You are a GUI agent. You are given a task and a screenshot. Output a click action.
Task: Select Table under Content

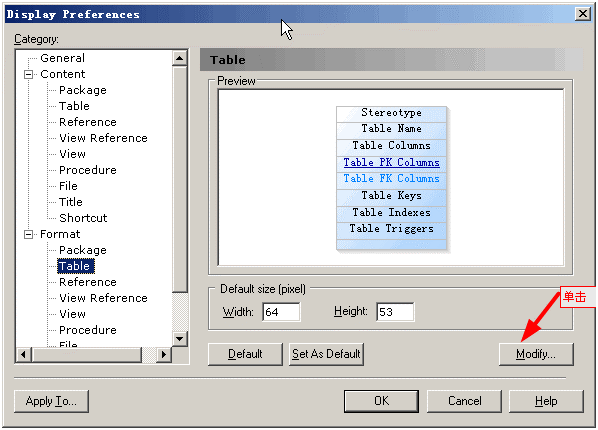pos(74,106)
